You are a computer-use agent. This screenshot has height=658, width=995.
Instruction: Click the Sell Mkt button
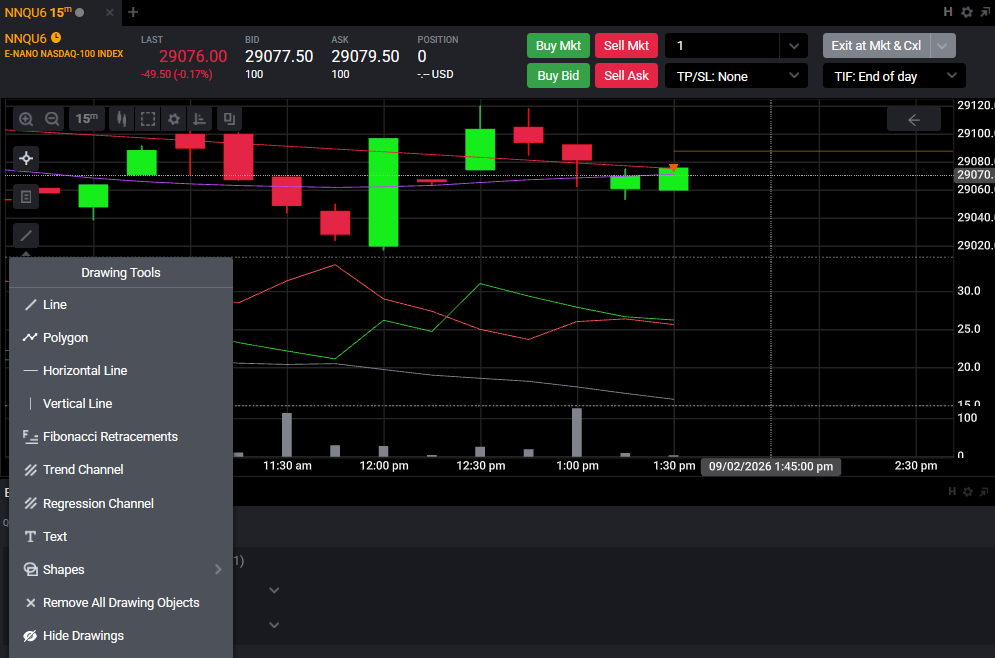click(626, 46)
